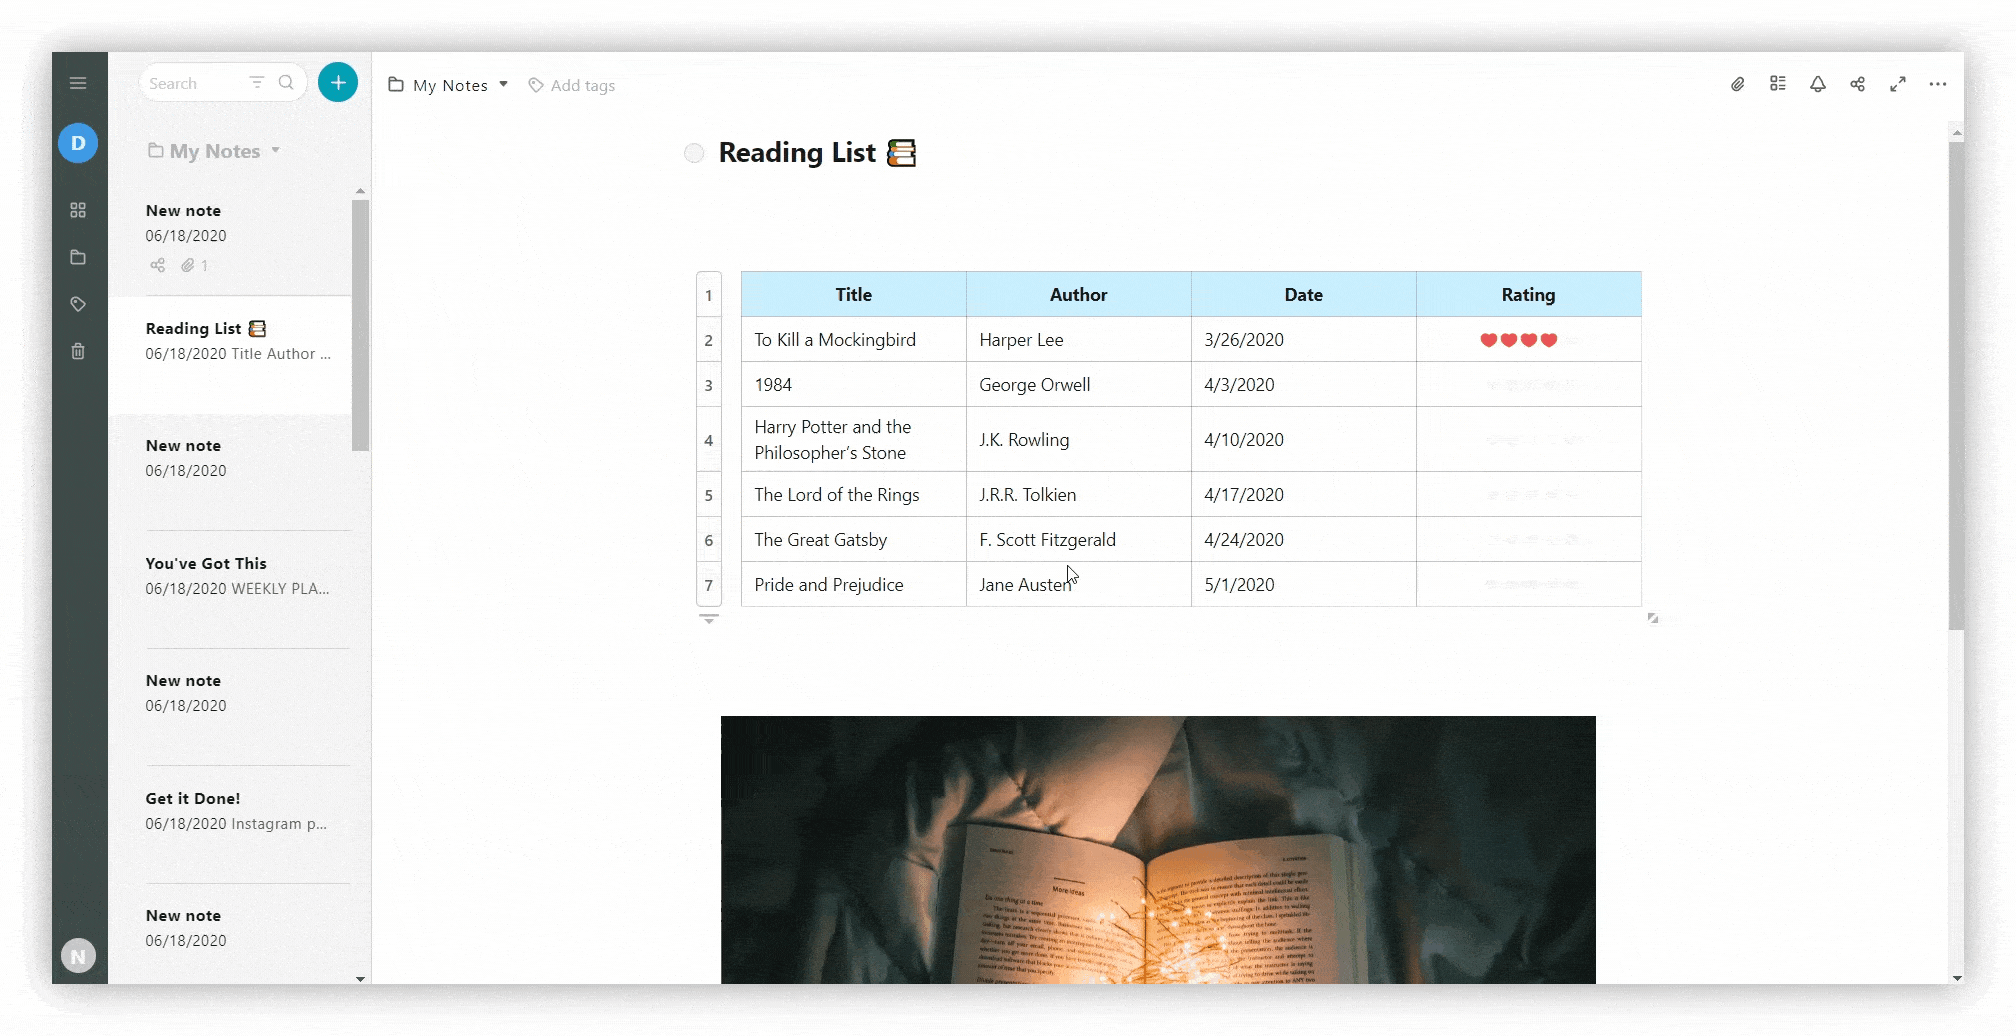Create a new note with plus button

338,82
